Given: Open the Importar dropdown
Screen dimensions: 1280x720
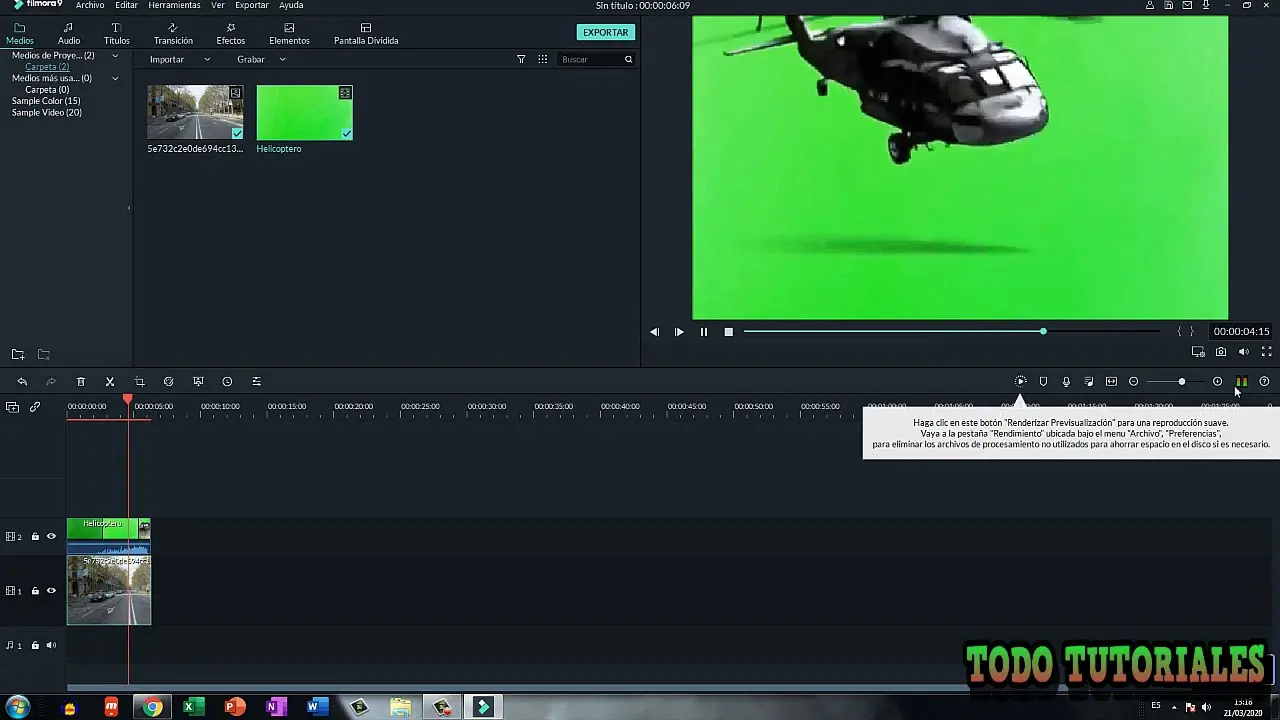Looking at the screenshot, I should point(180,60).
